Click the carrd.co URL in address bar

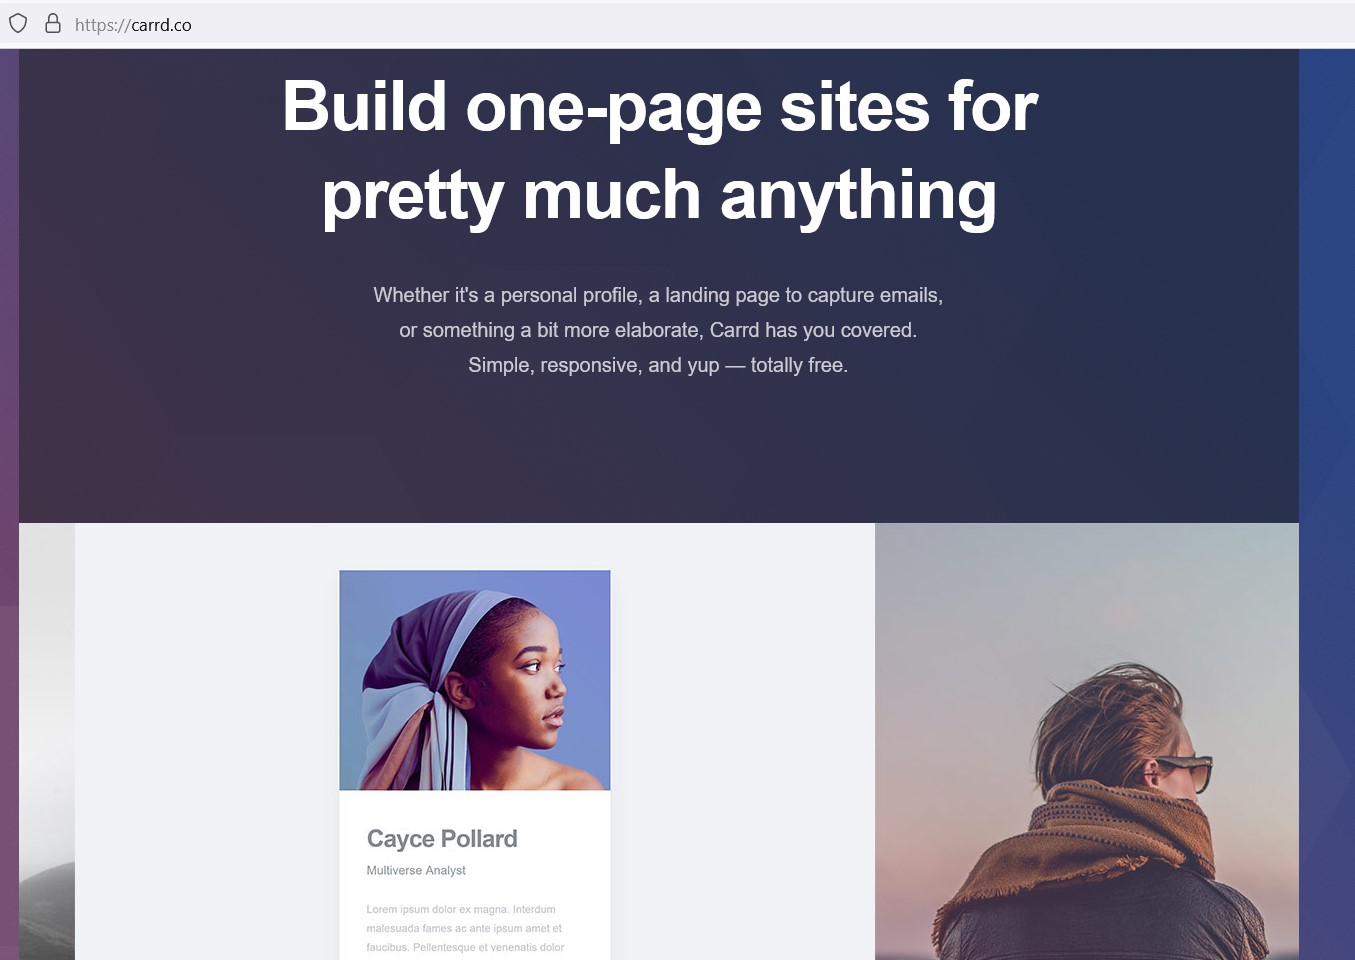[133, 25]
